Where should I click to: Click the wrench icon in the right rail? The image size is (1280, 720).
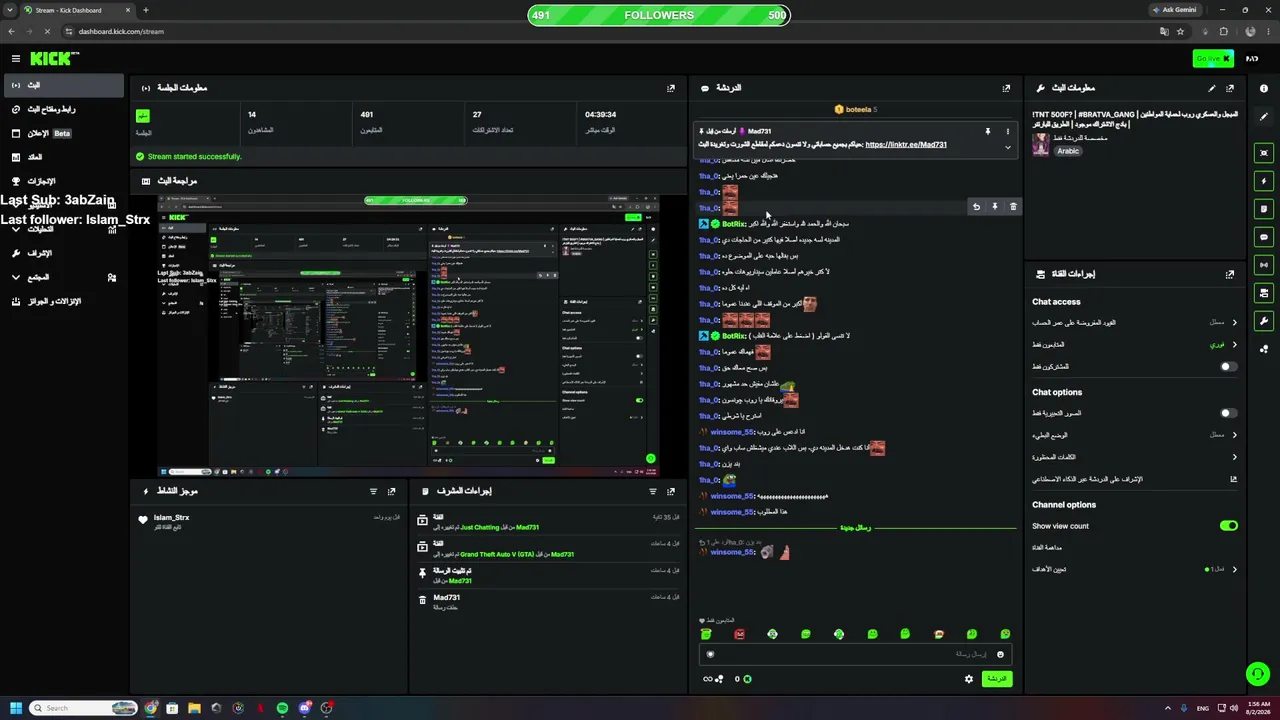click(1264, 321)
